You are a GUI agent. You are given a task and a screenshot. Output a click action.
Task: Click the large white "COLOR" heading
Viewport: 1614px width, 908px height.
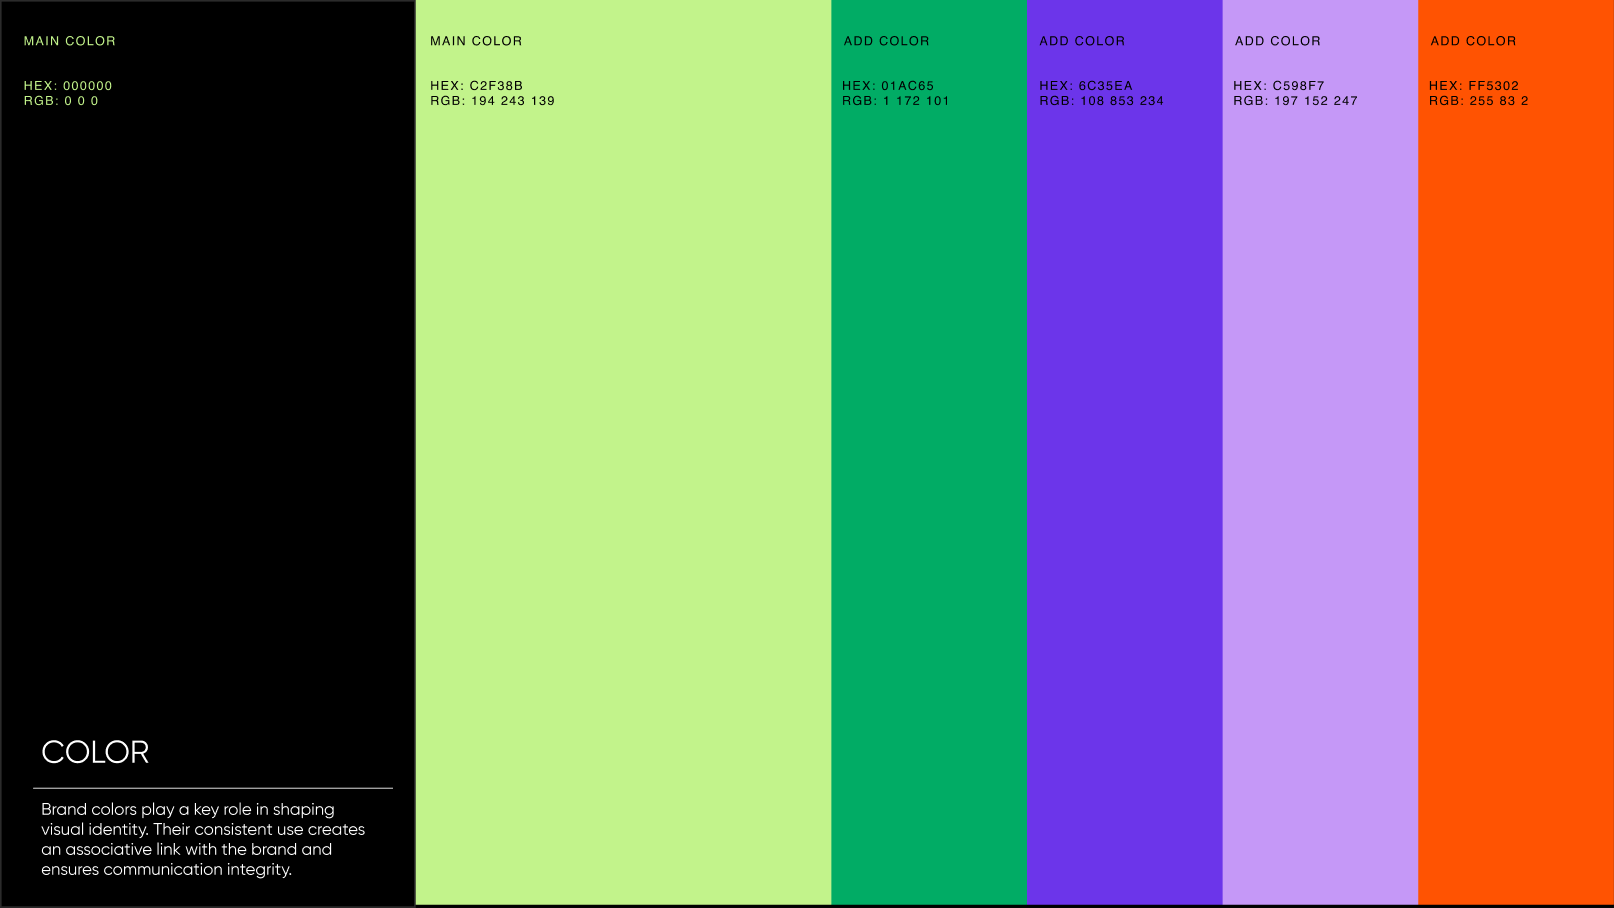click(x=95, y=752)
